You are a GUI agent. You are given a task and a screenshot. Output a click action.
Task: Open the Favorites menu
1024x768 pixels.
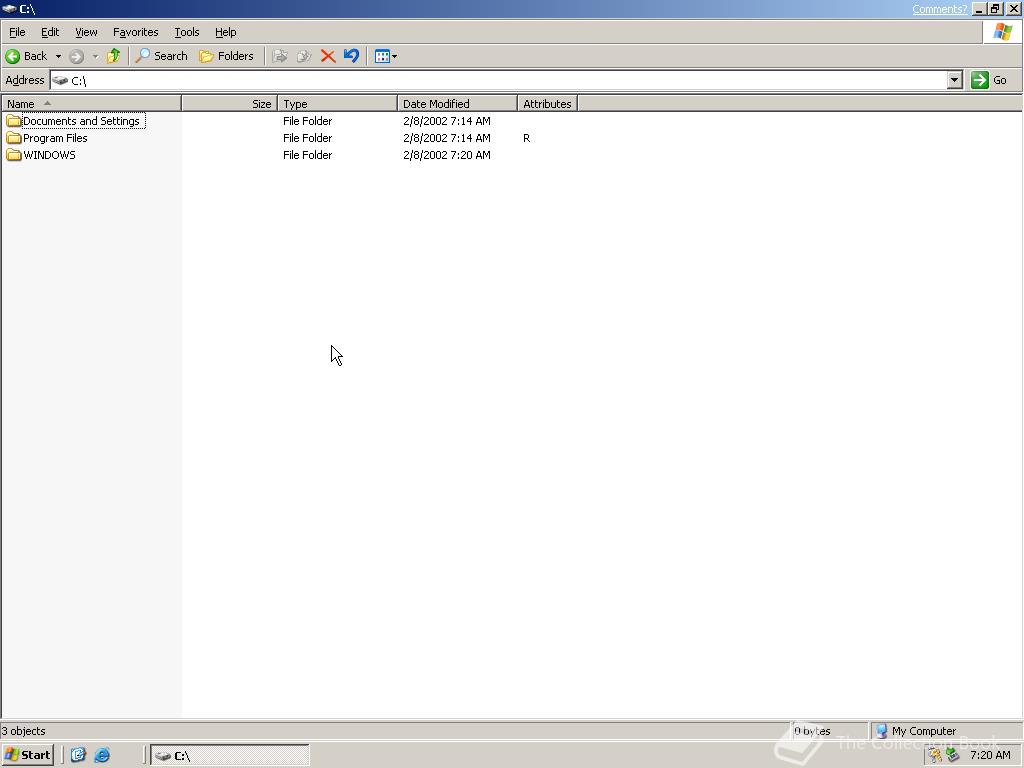[x=135, y=32]
